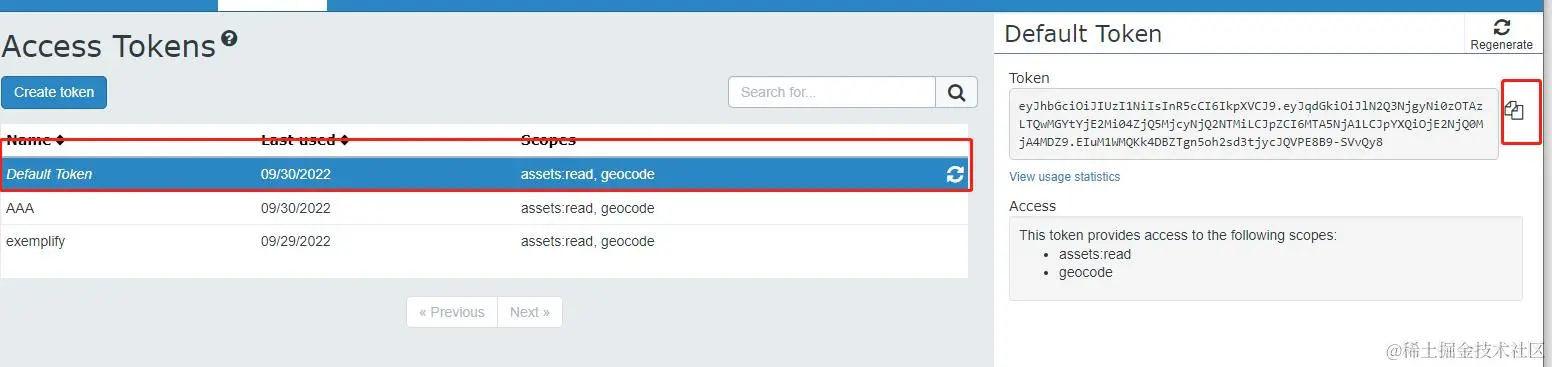This screenshot has width=1552, height=367.
Task: Create a new token
Action: tap(54, 92)
